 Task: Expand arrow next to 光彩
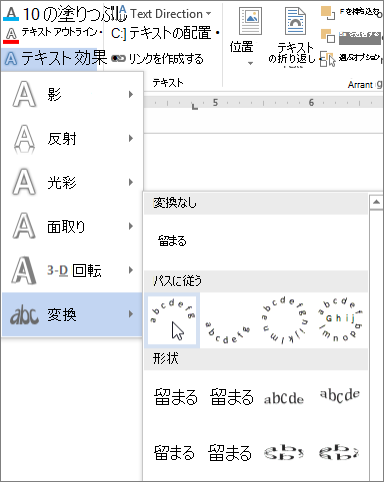pos(131,182)
